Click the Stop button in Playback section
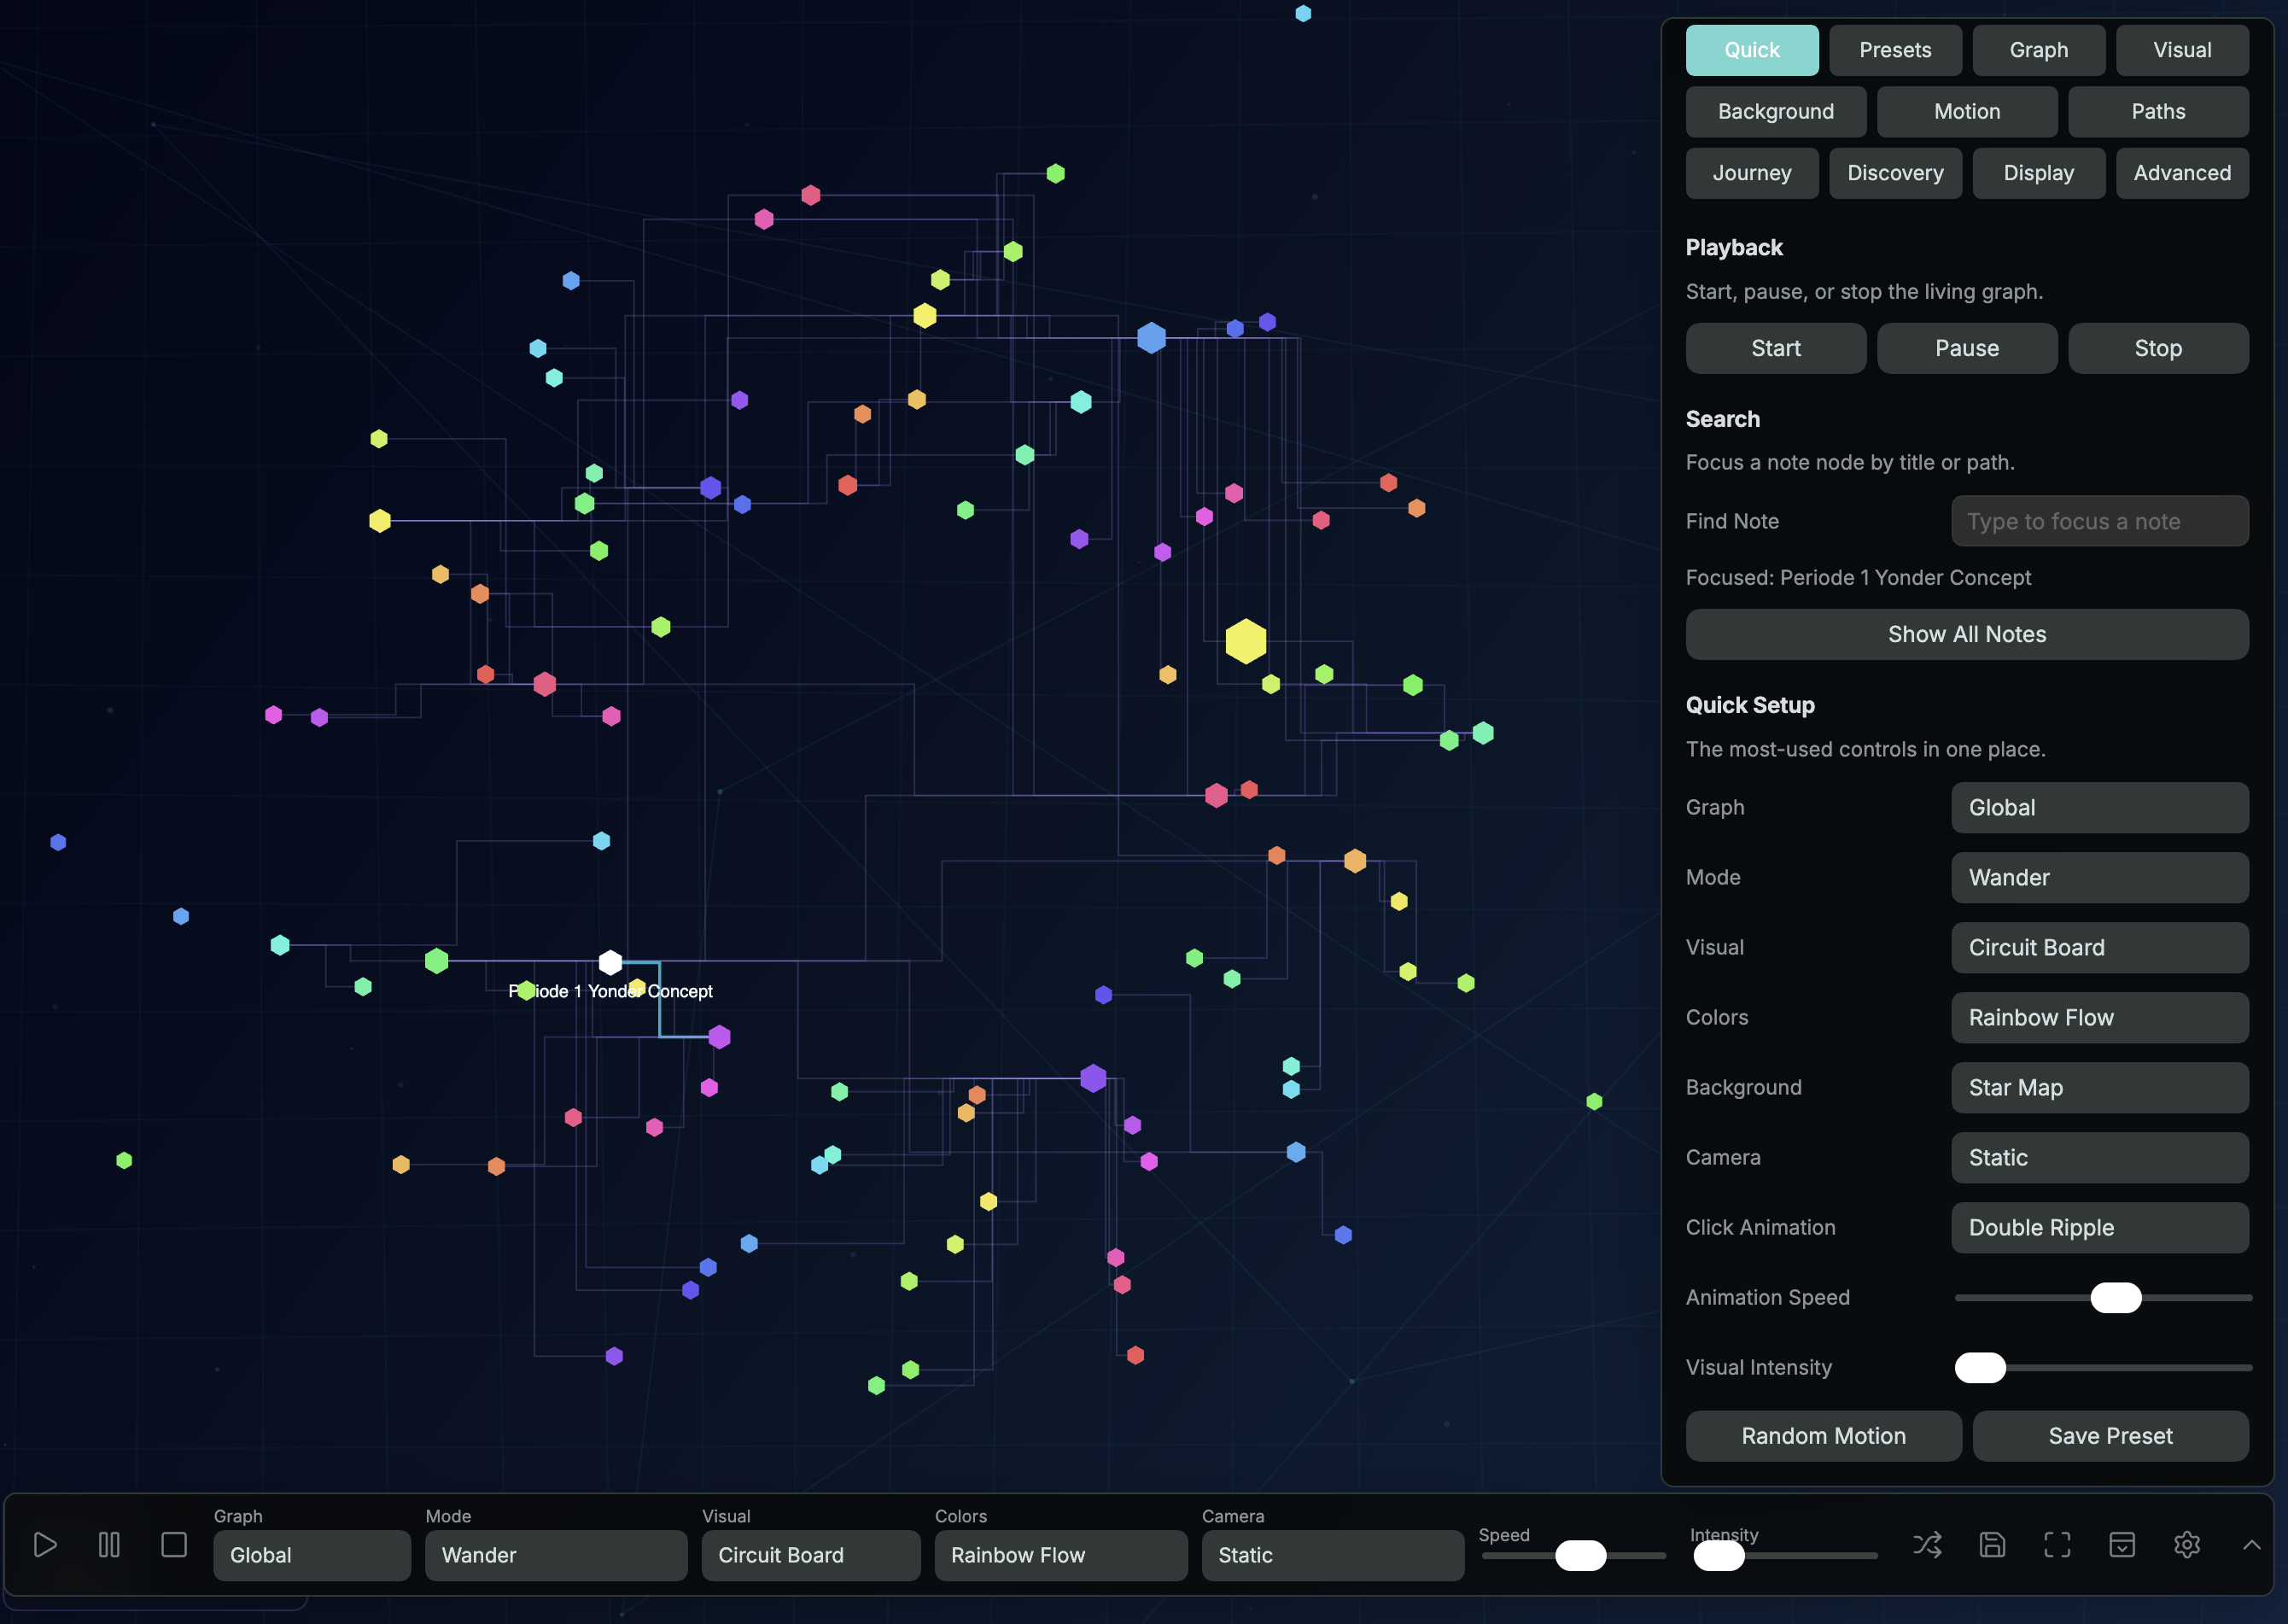 (2158, 348)
